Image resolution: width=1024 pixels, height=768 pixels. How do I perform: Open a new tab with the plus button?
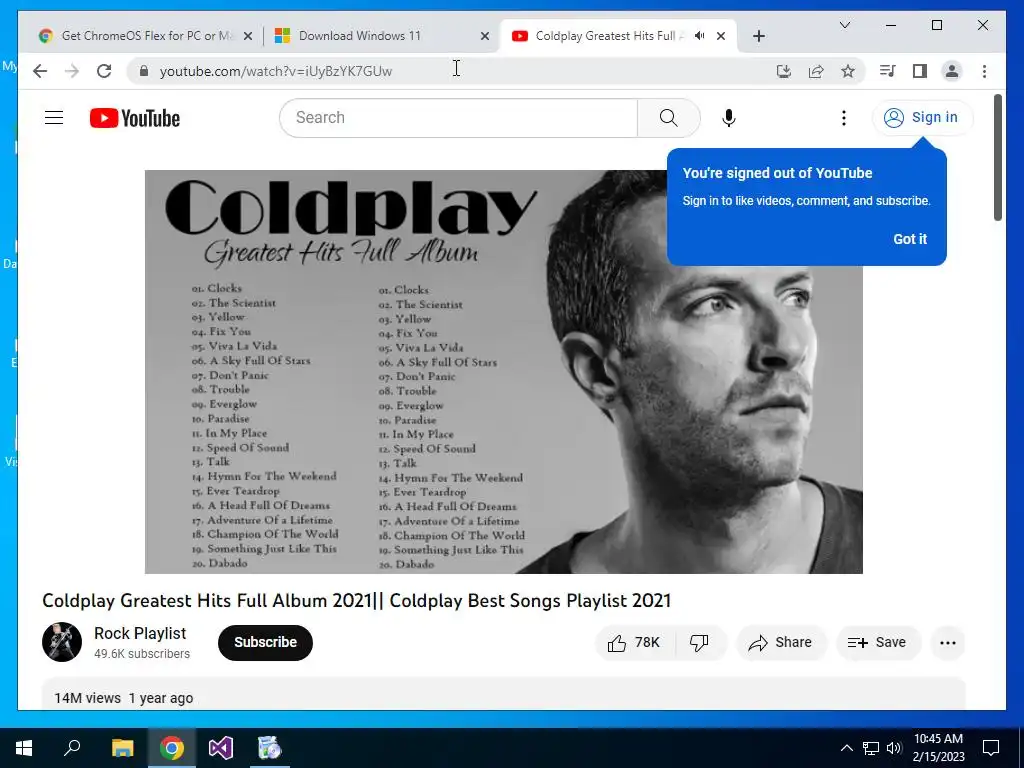click(759, 37)
